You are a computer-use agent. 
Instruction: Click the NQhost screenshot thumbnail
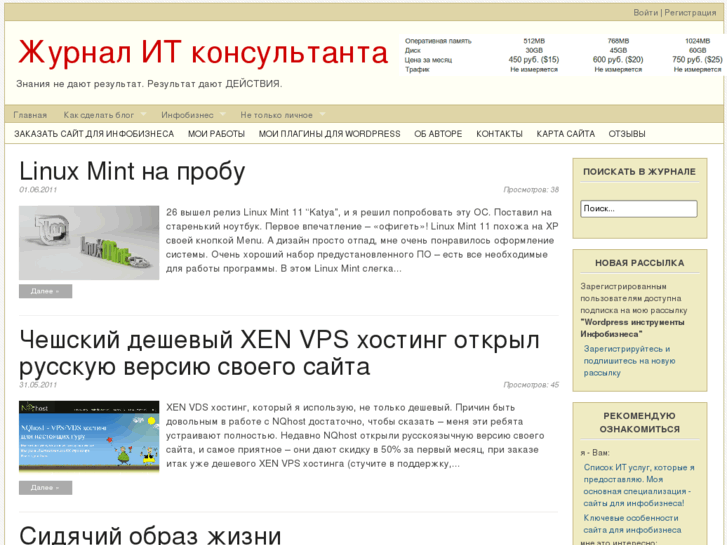tap(89, 436)
